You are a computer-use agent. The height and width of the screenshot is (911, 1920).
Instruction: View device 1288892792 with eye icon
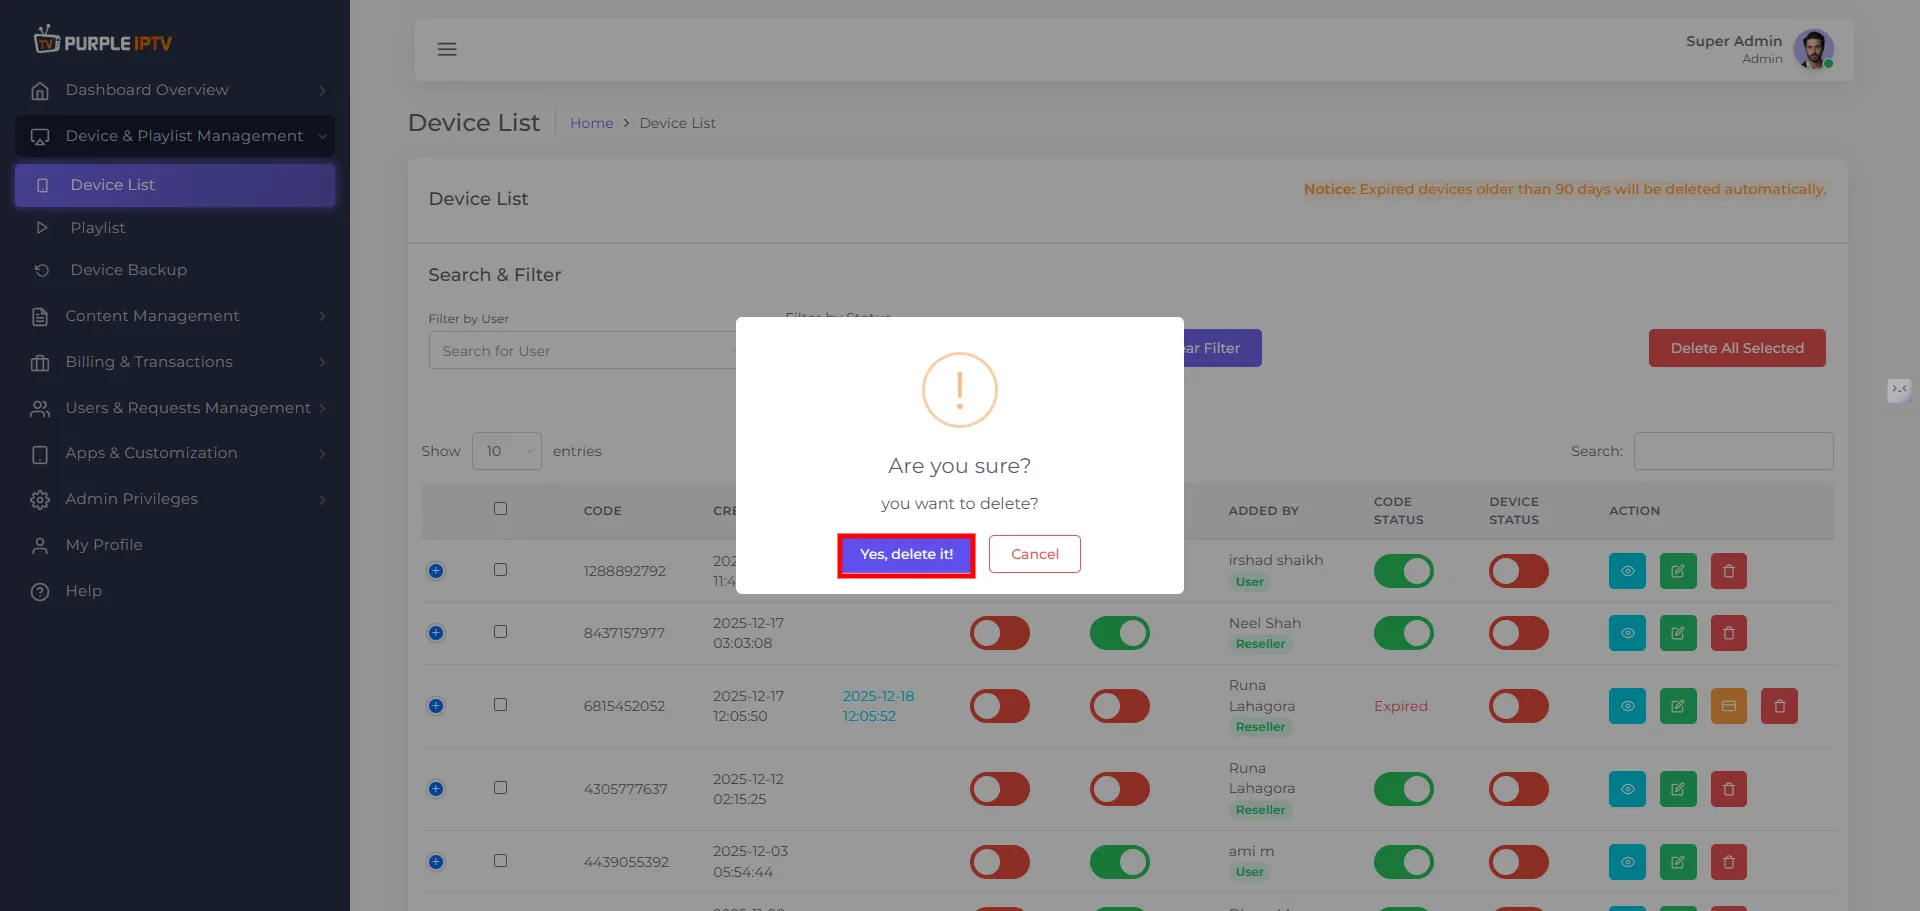pyautogui.click(x=1627, y=571)
